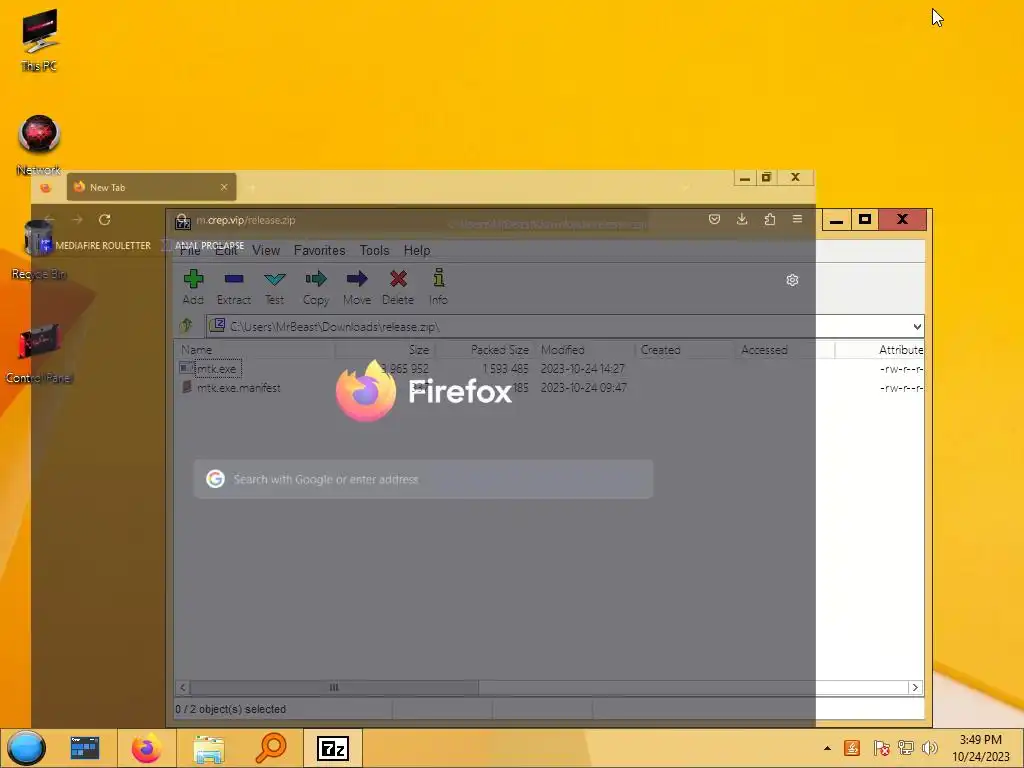The width and height of the screenshot is (1024, 768).
Task: Go up one folder in 7-Zip
Action: point(186,325)
